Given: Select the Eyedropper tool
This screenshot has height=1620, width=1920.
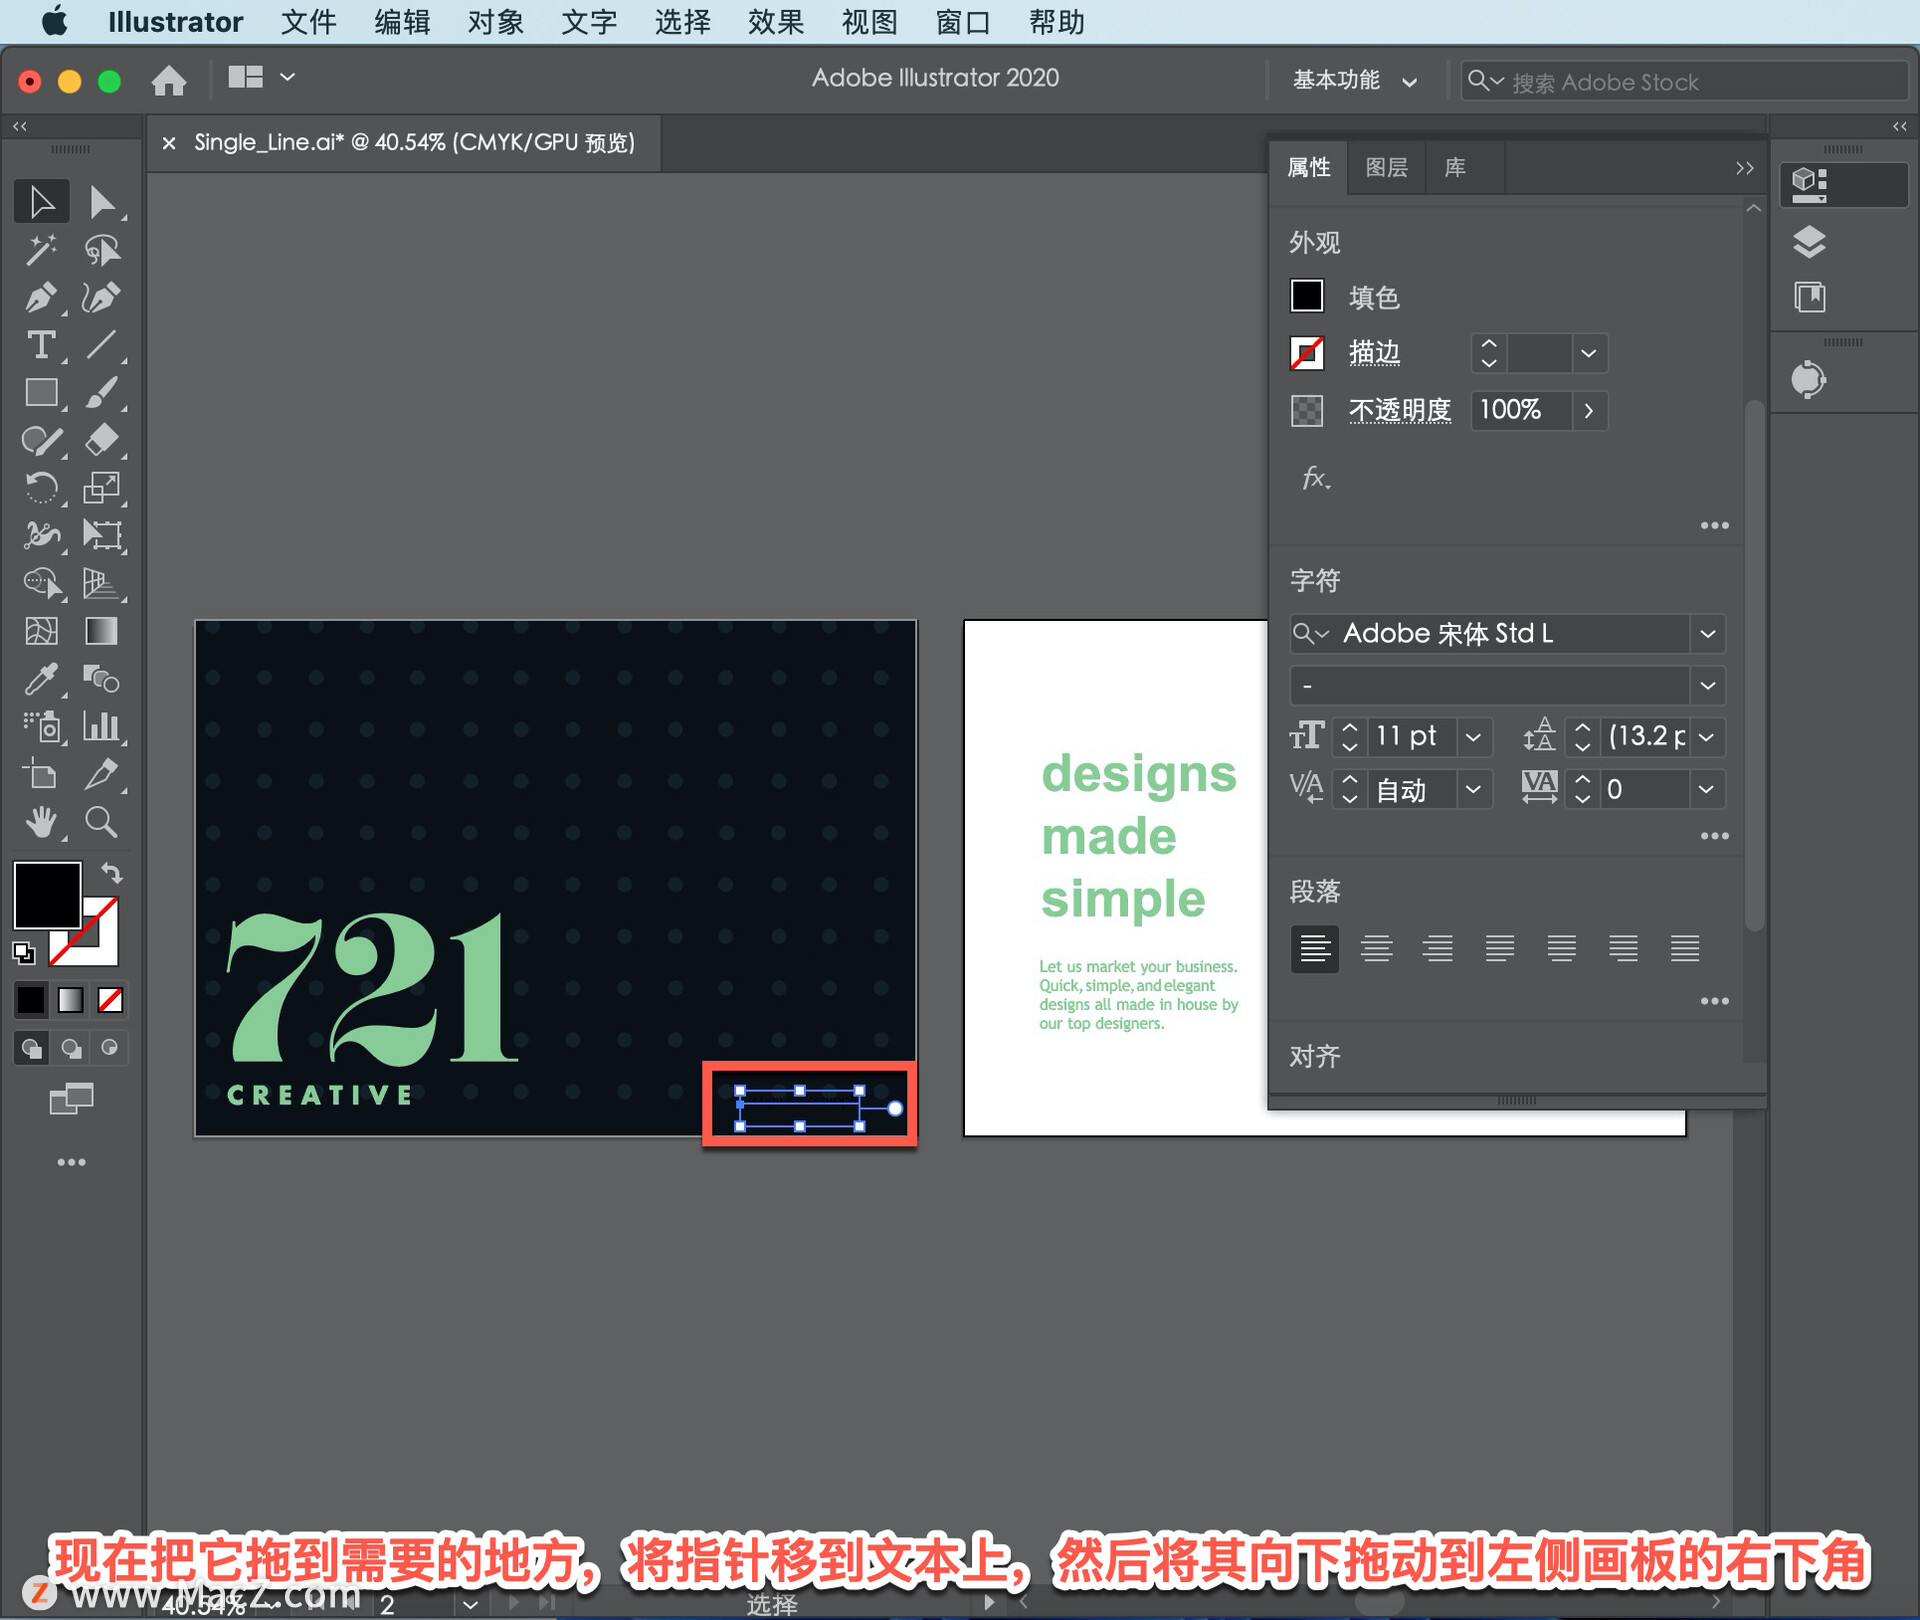Looking at the screenshot, I should [x=40, y=679].
